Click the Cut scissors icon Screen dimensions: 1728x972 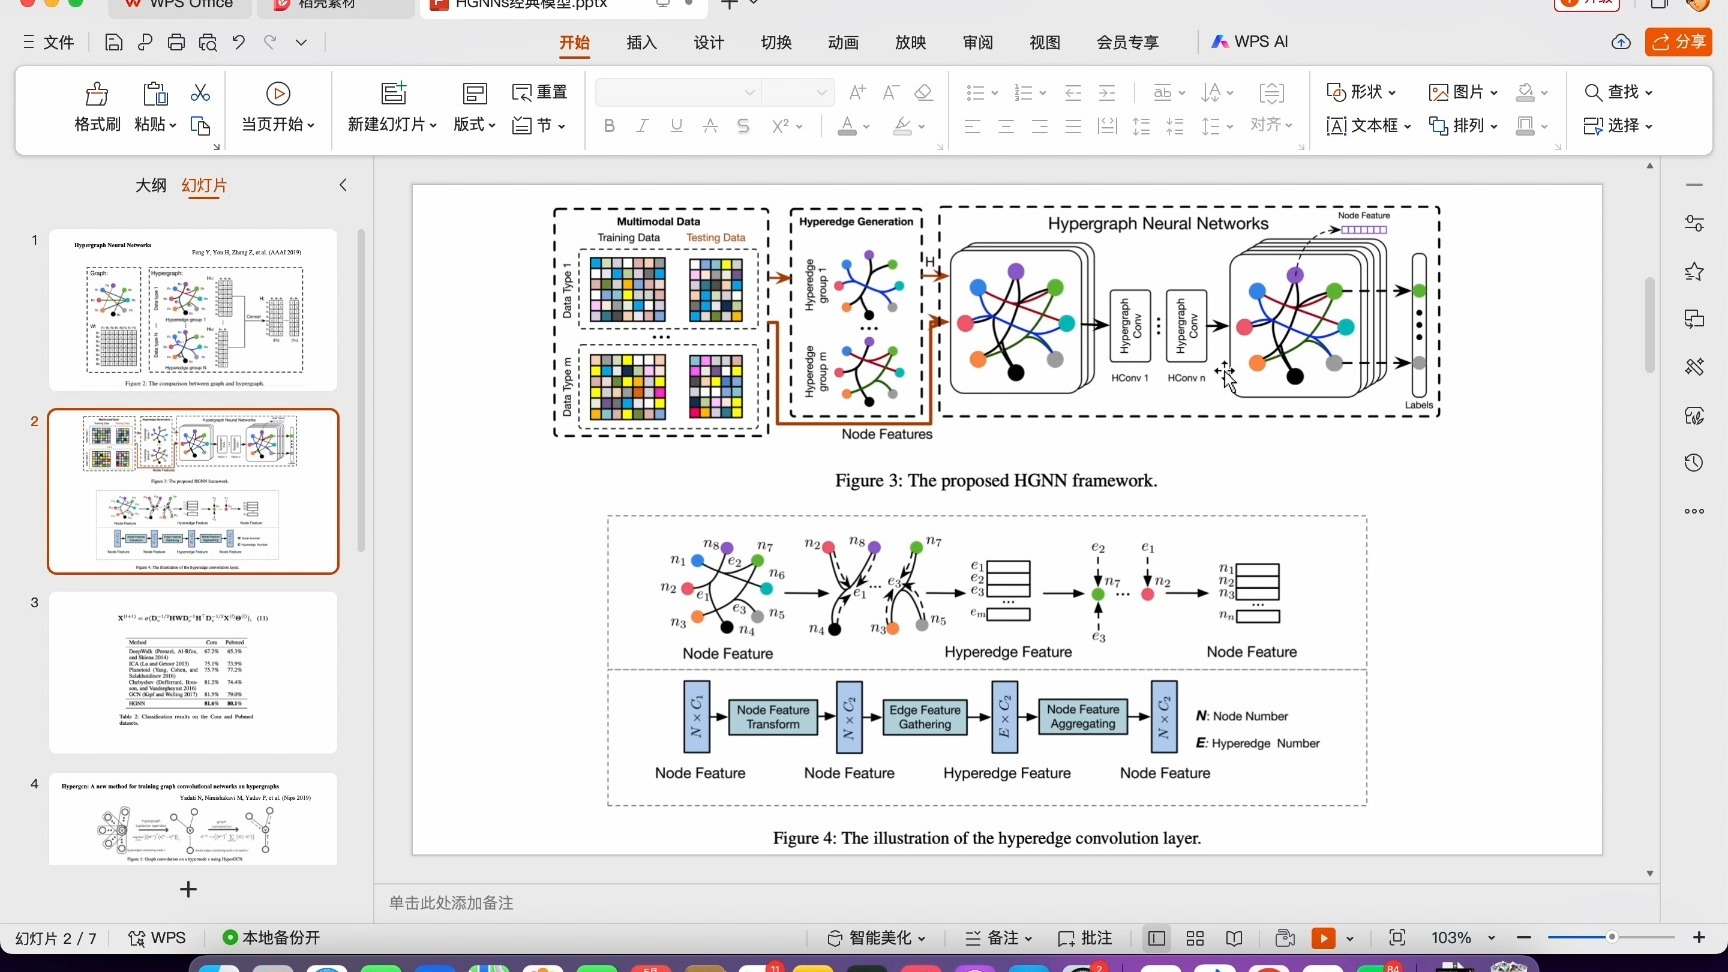(201, 93)
